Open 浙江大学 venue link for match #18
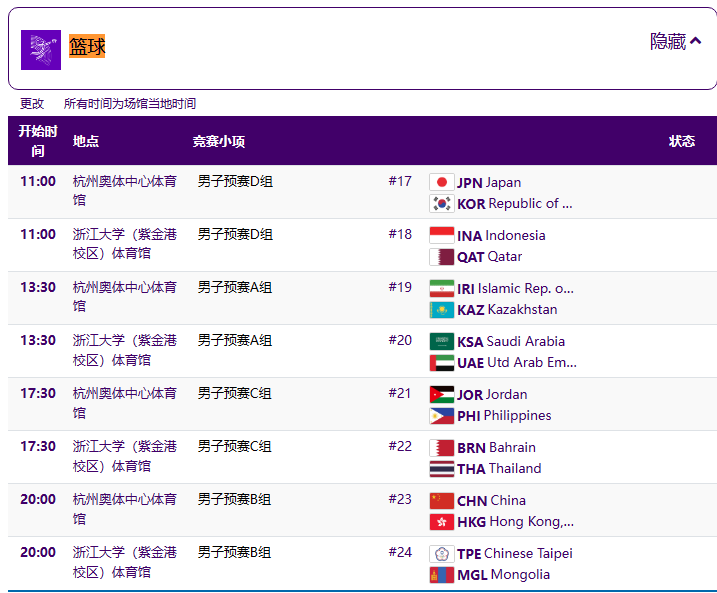 click(x=124, y=243)
